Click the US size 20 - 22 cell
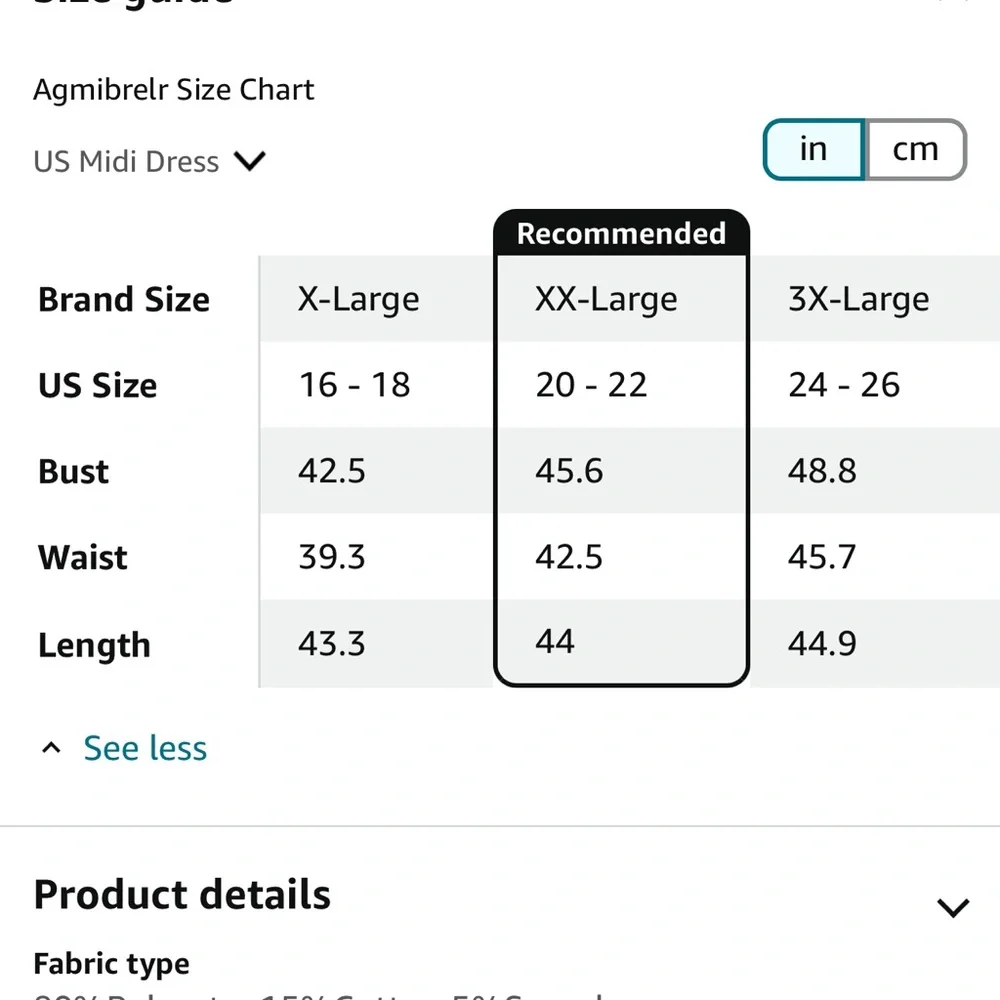 pyautogui.click(x=591, y=385)
